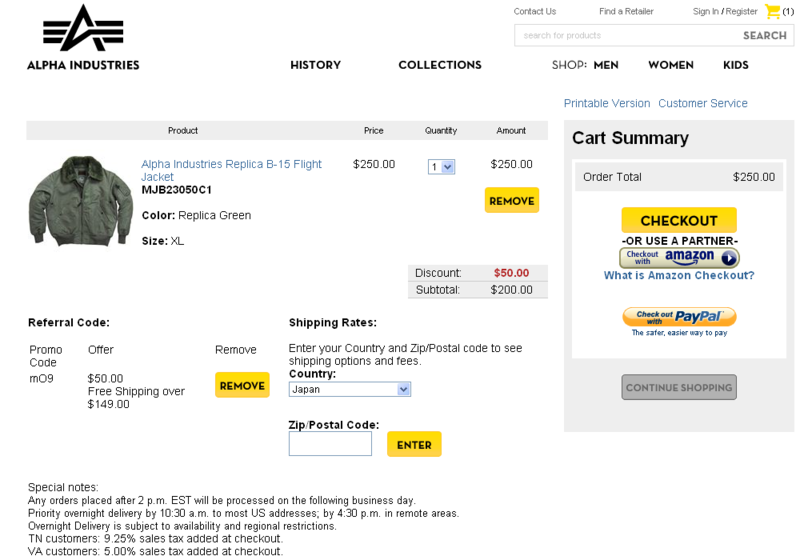Click the $200.00 subtotal value
800x560 pixels.
(511, 290)
